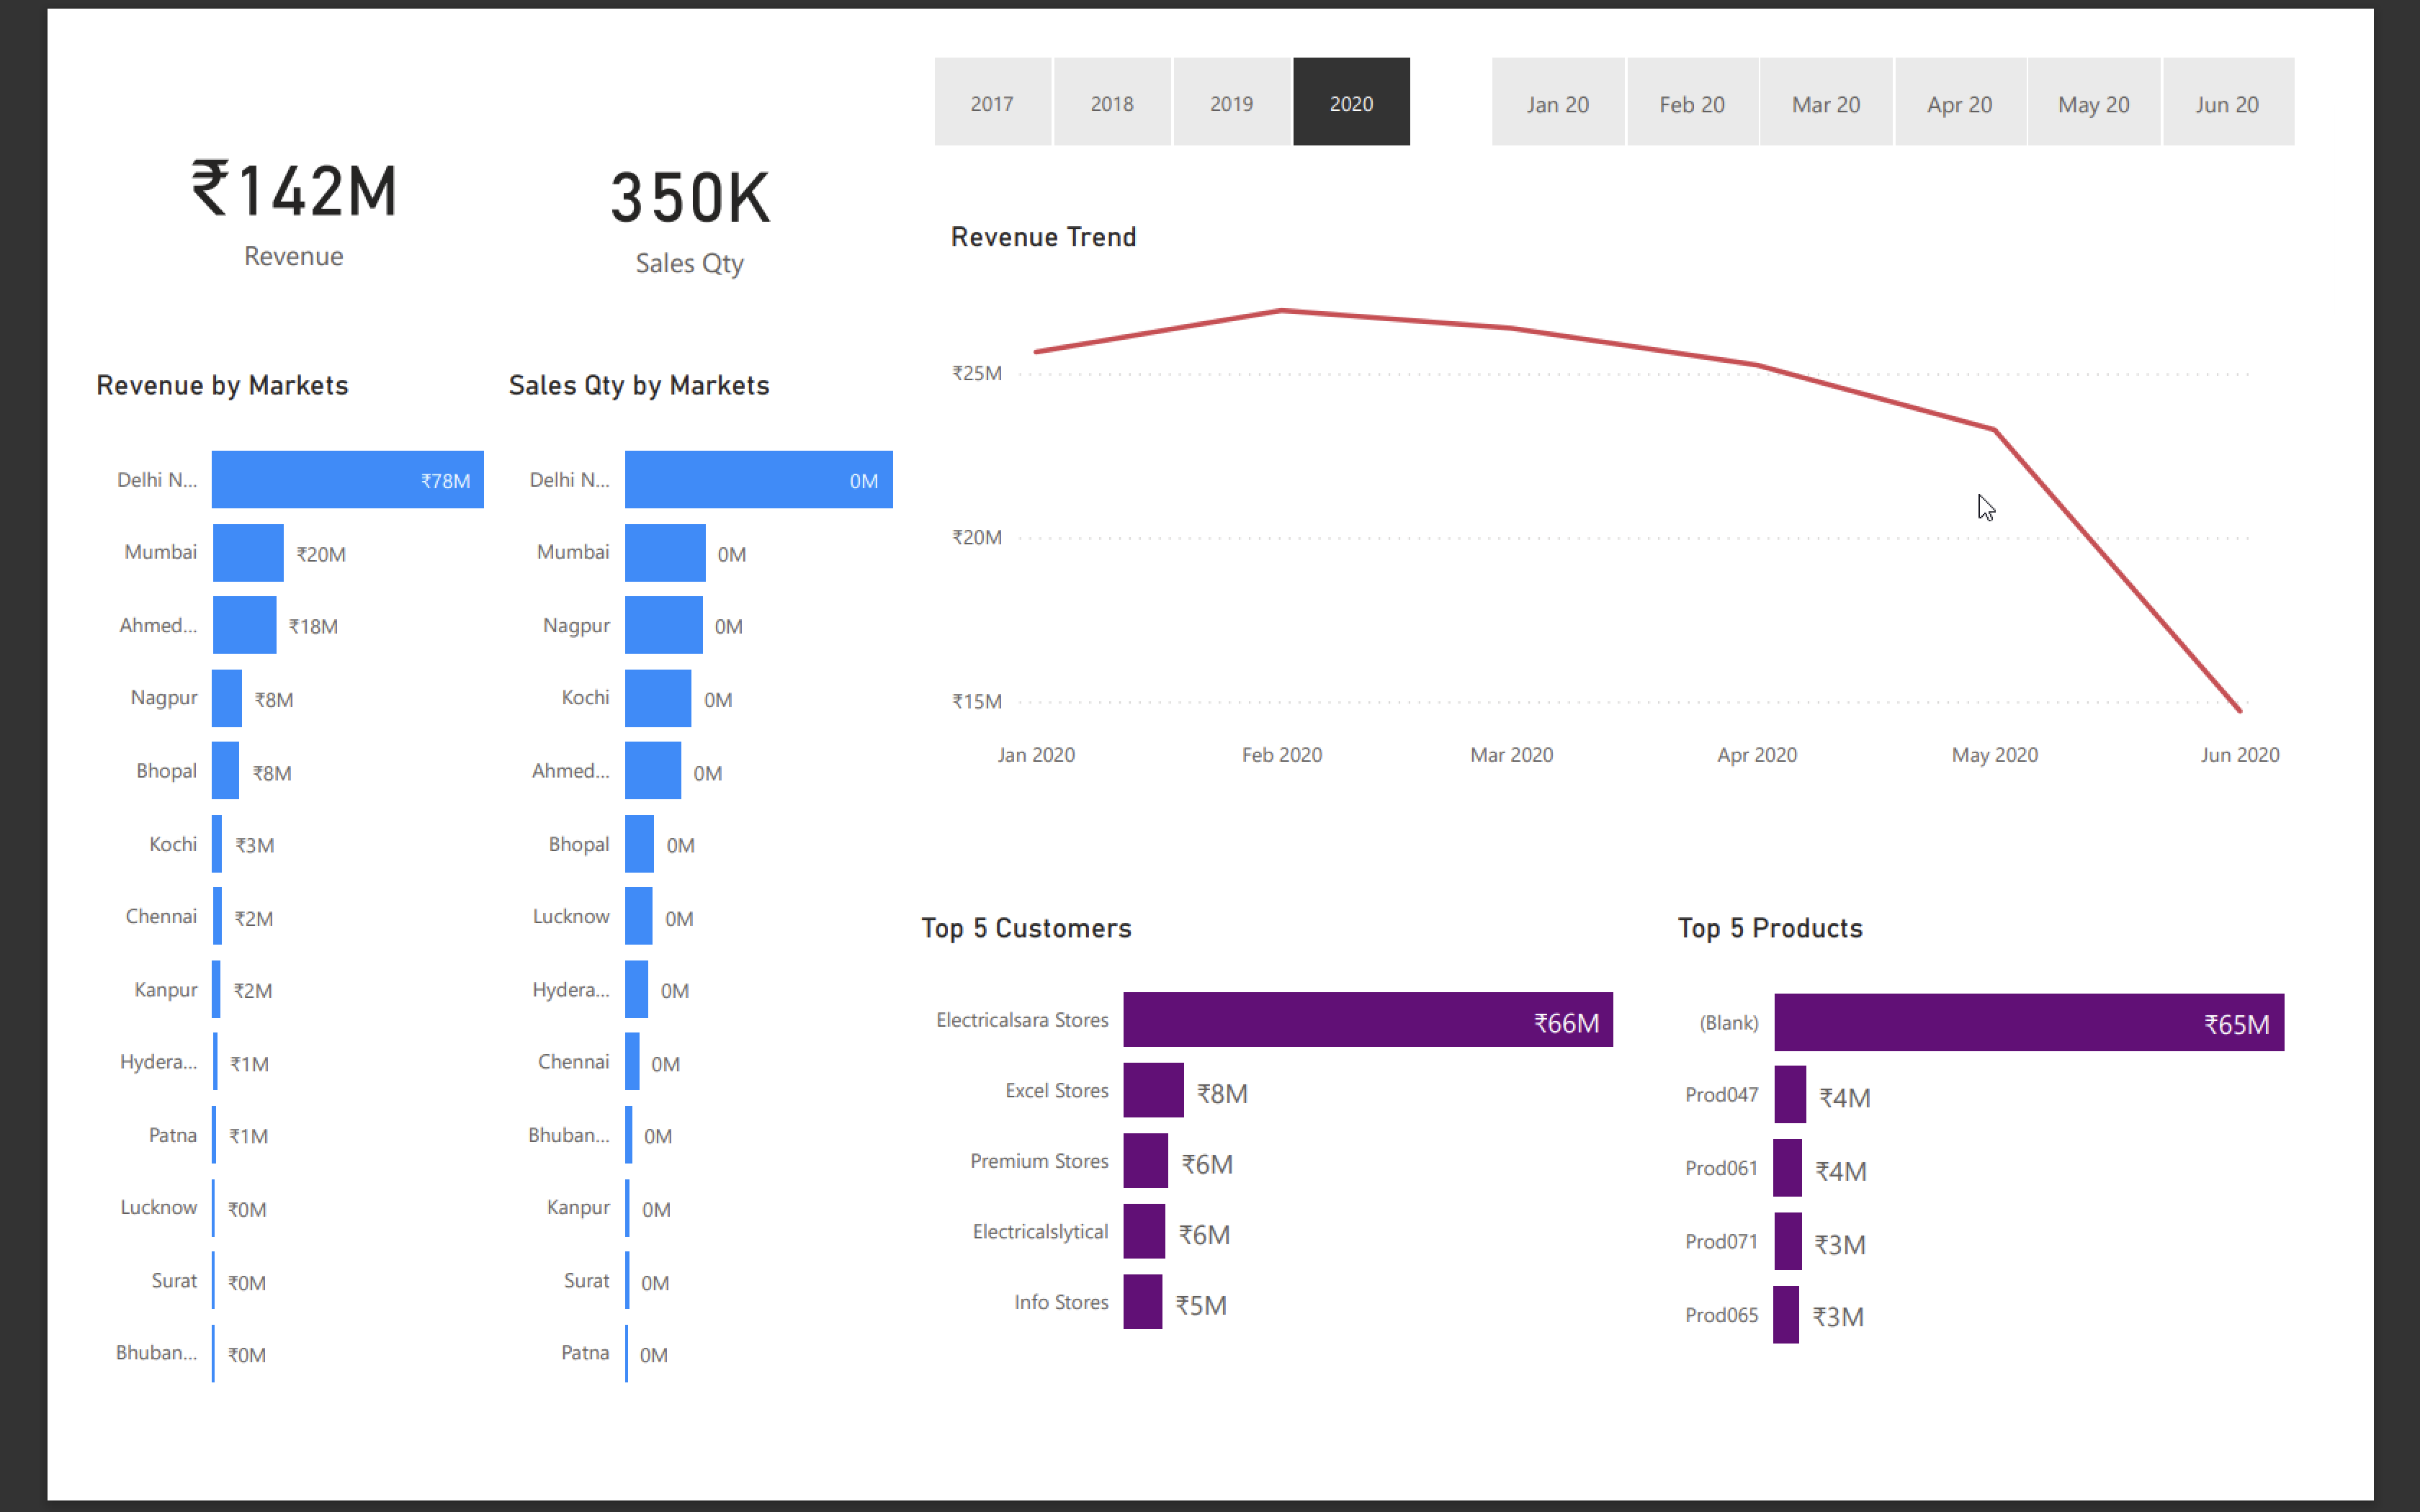Toggle the Jan 20 month filter
This screenshot has height=1512, width=2420.
(x=1556, y=101)
